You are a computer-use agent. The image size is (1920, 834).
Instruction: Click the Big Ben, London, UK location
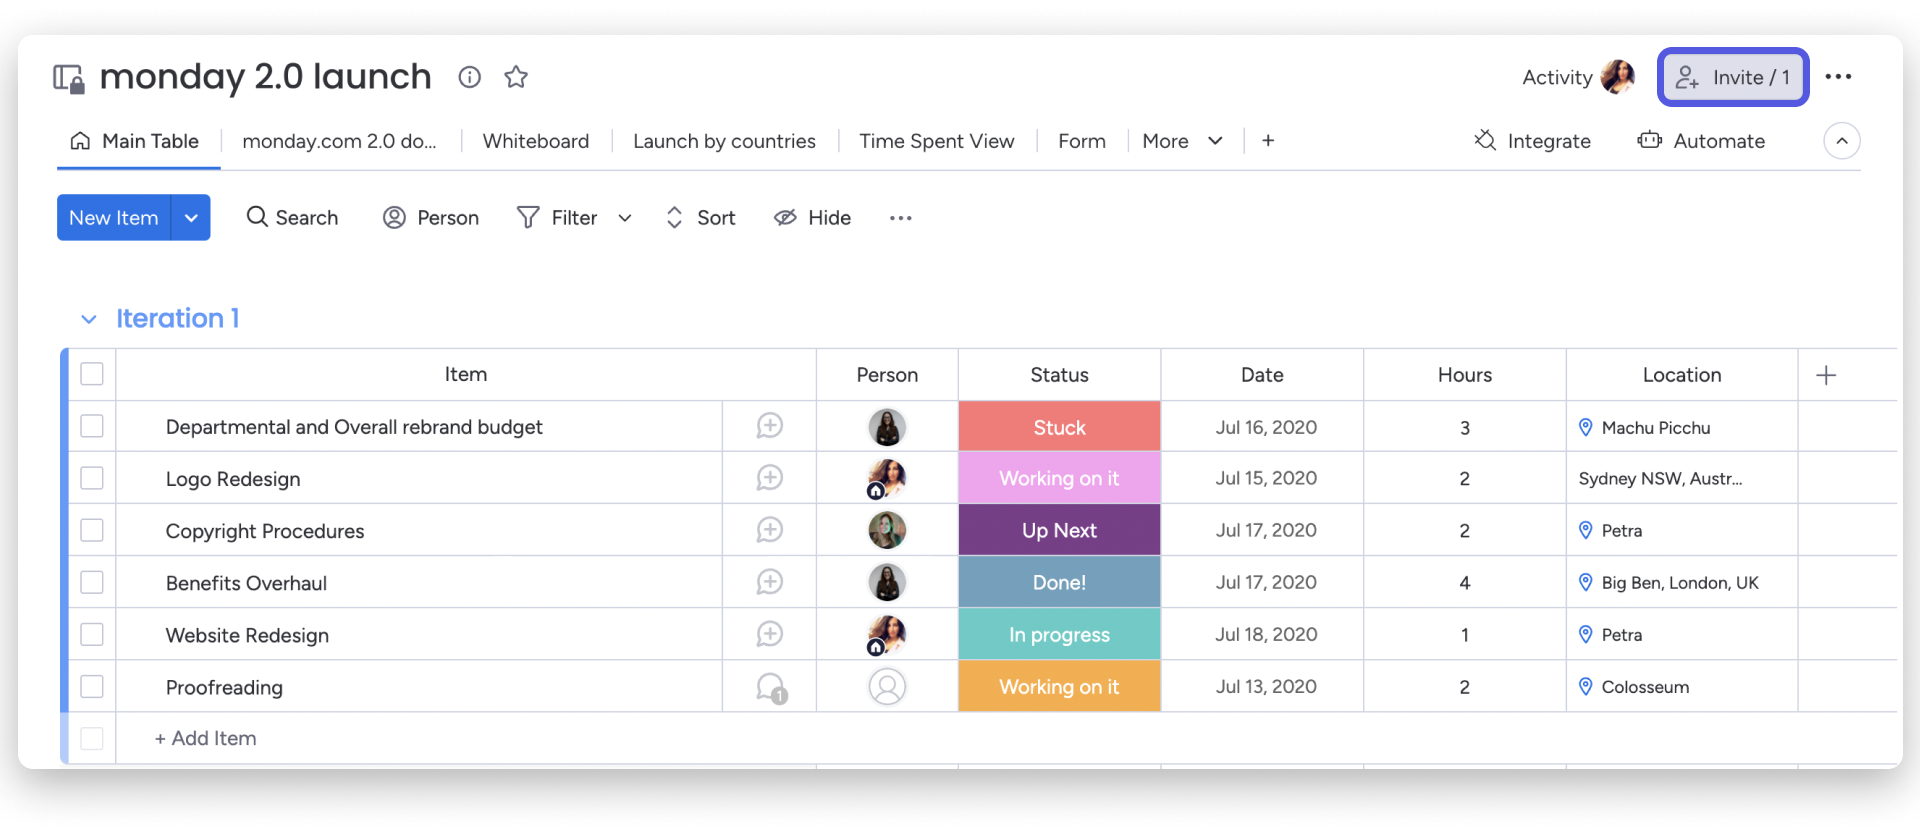1682,582
